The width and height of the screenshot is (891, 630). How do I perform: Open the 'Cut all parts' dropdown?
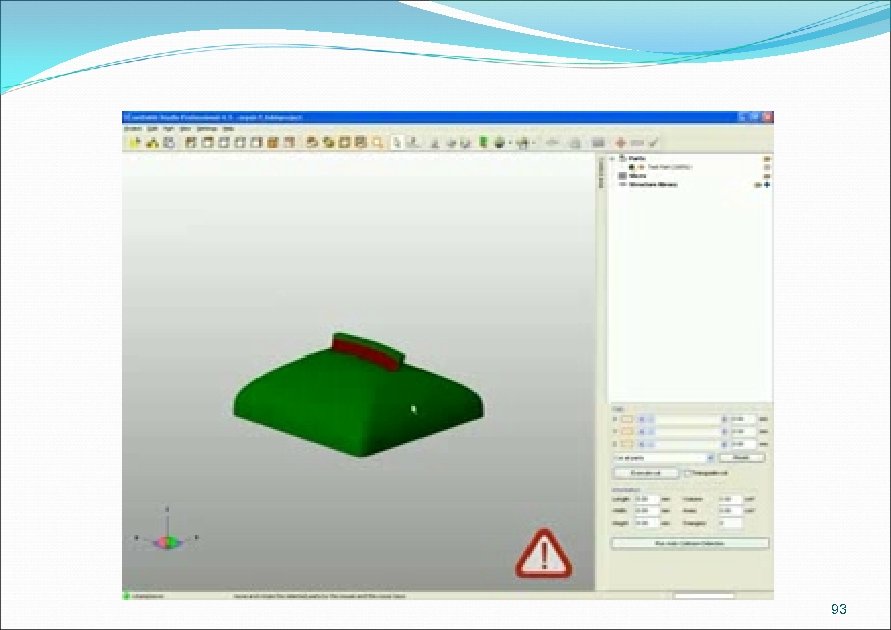(x=710, y=458)
